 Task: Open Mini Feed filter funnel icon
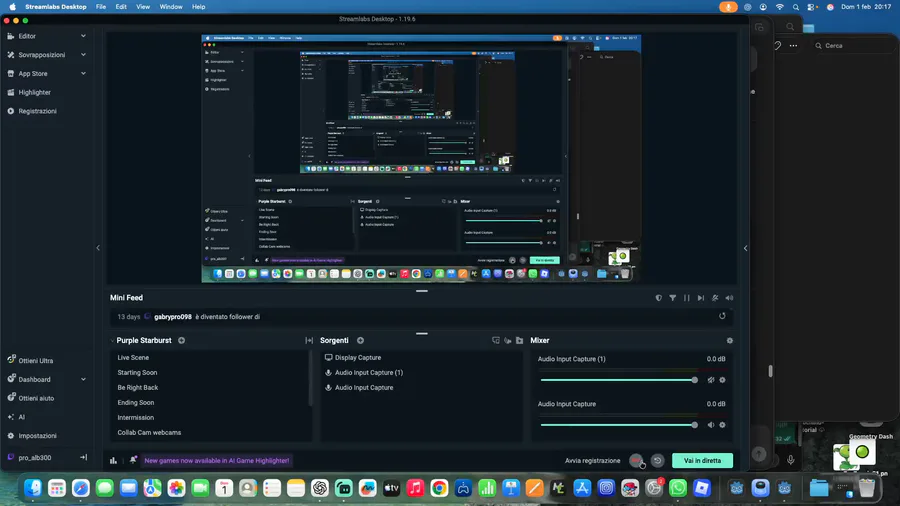(673, 298)
